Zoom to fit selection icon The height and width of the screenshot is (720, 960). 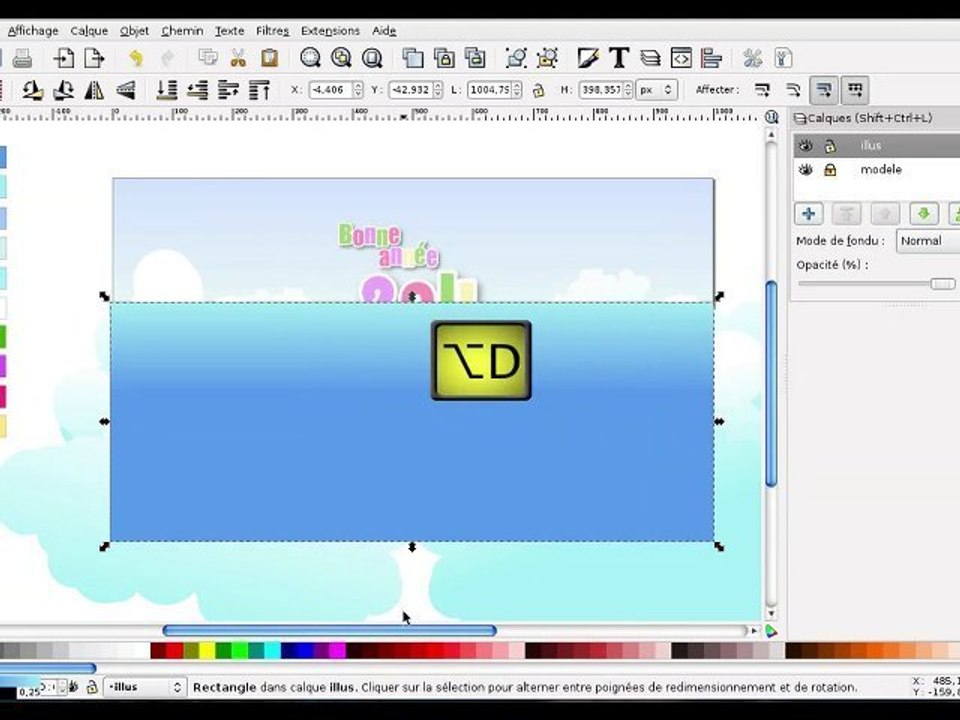[311, 58]
